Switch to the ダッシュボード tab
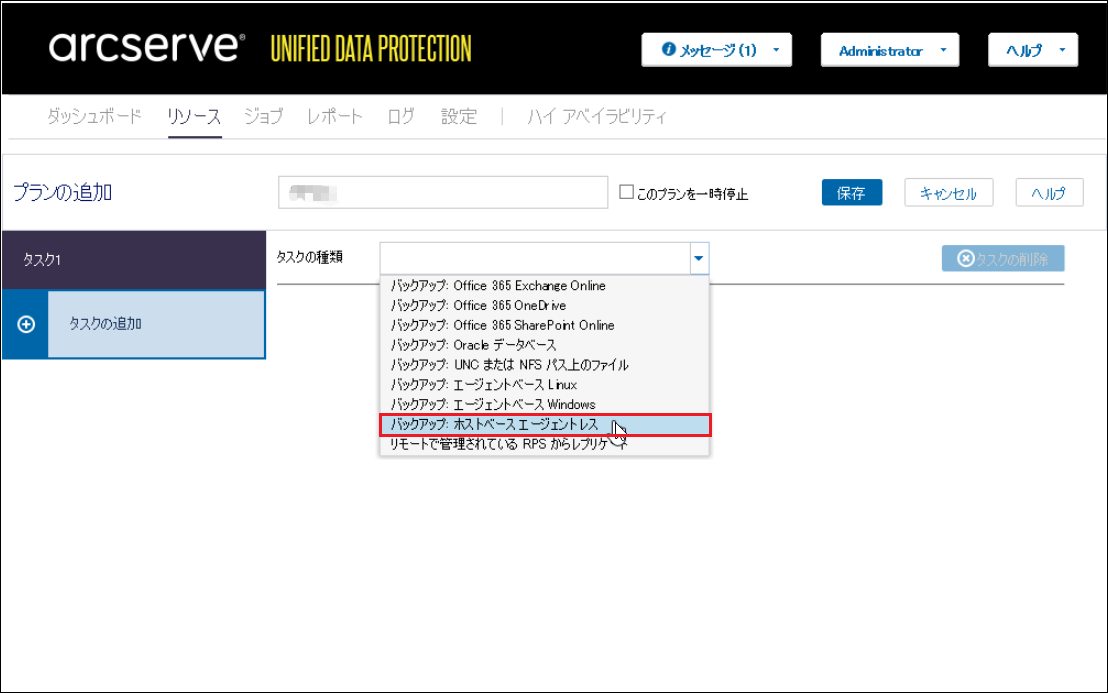Image resolution: width=1108 pixels, height=693 pixels. click(94, 116)
